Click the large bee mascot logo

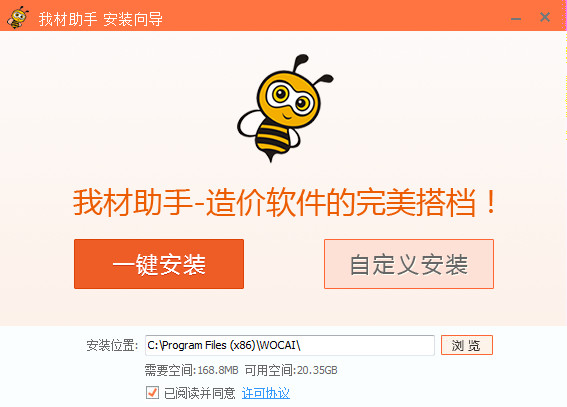click(x=285, y=108)
